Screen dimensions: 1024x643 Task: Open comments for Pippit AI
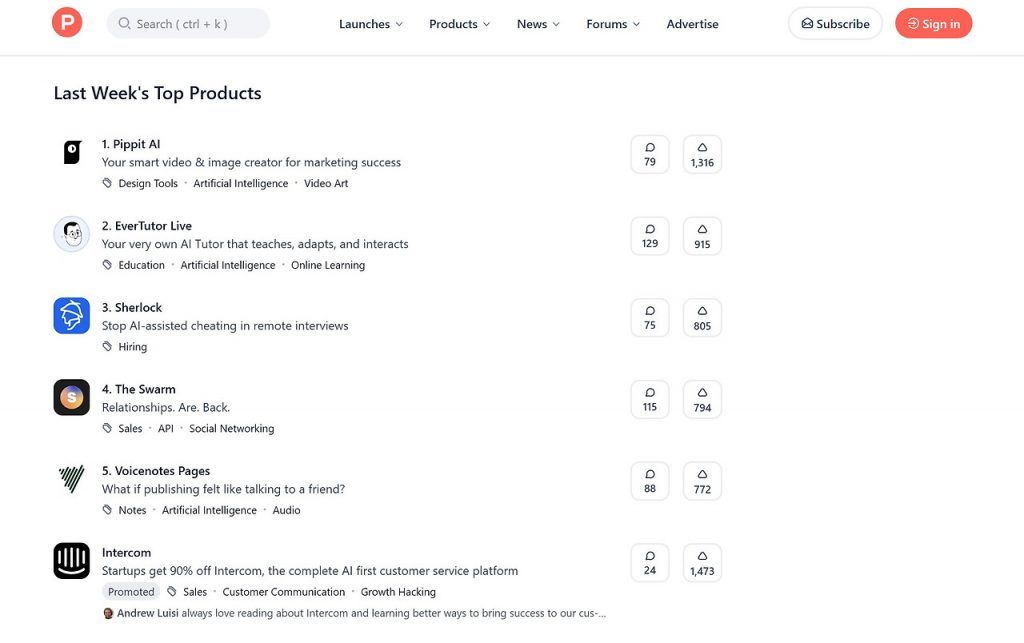(650, 154)
